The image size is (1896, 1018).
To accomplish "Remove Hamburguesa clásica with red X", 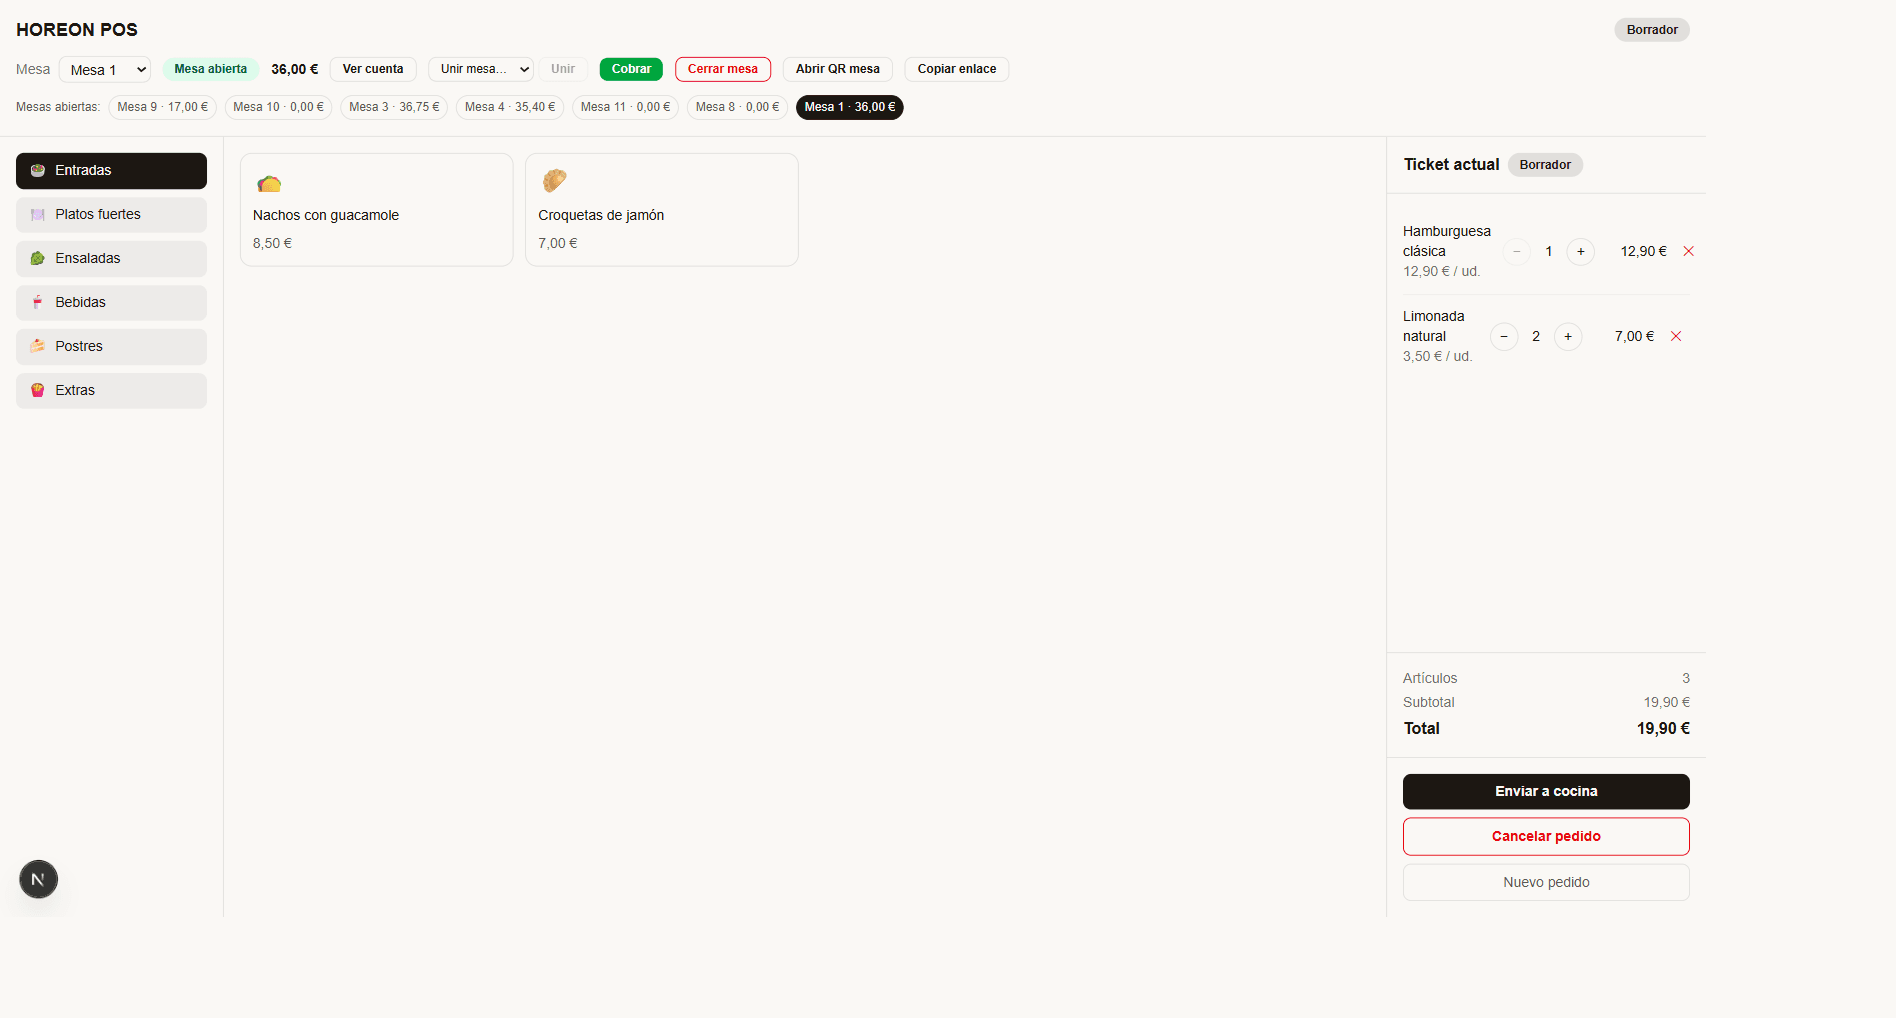I will point(1688,251).
